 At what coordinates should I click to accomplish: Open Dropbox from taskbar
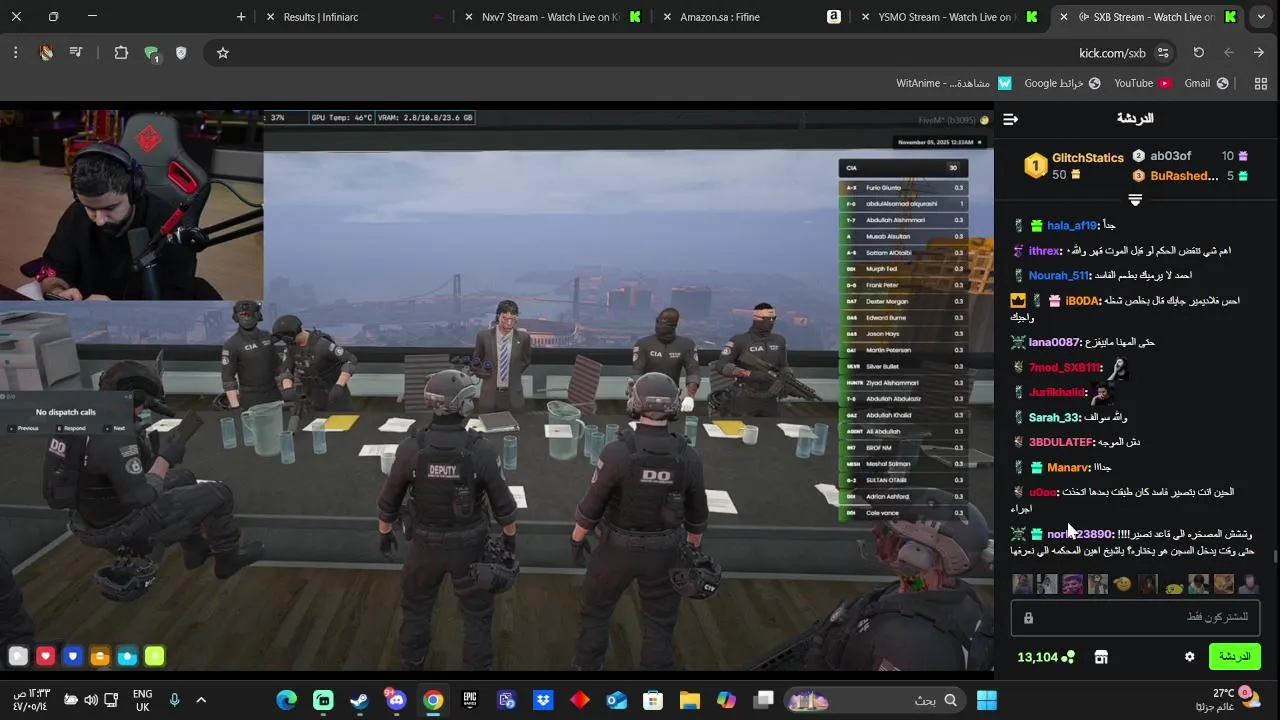543,700
